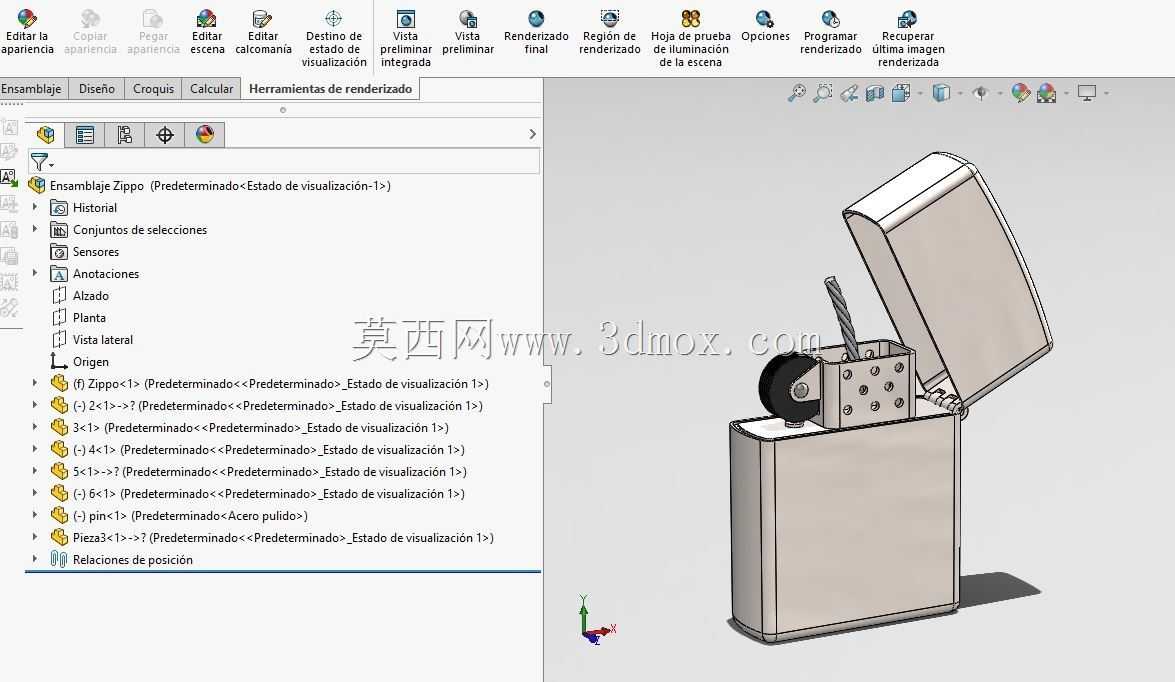Click Programar renderizado
This screenshot has height=682, width=1175.
point(830,32)
